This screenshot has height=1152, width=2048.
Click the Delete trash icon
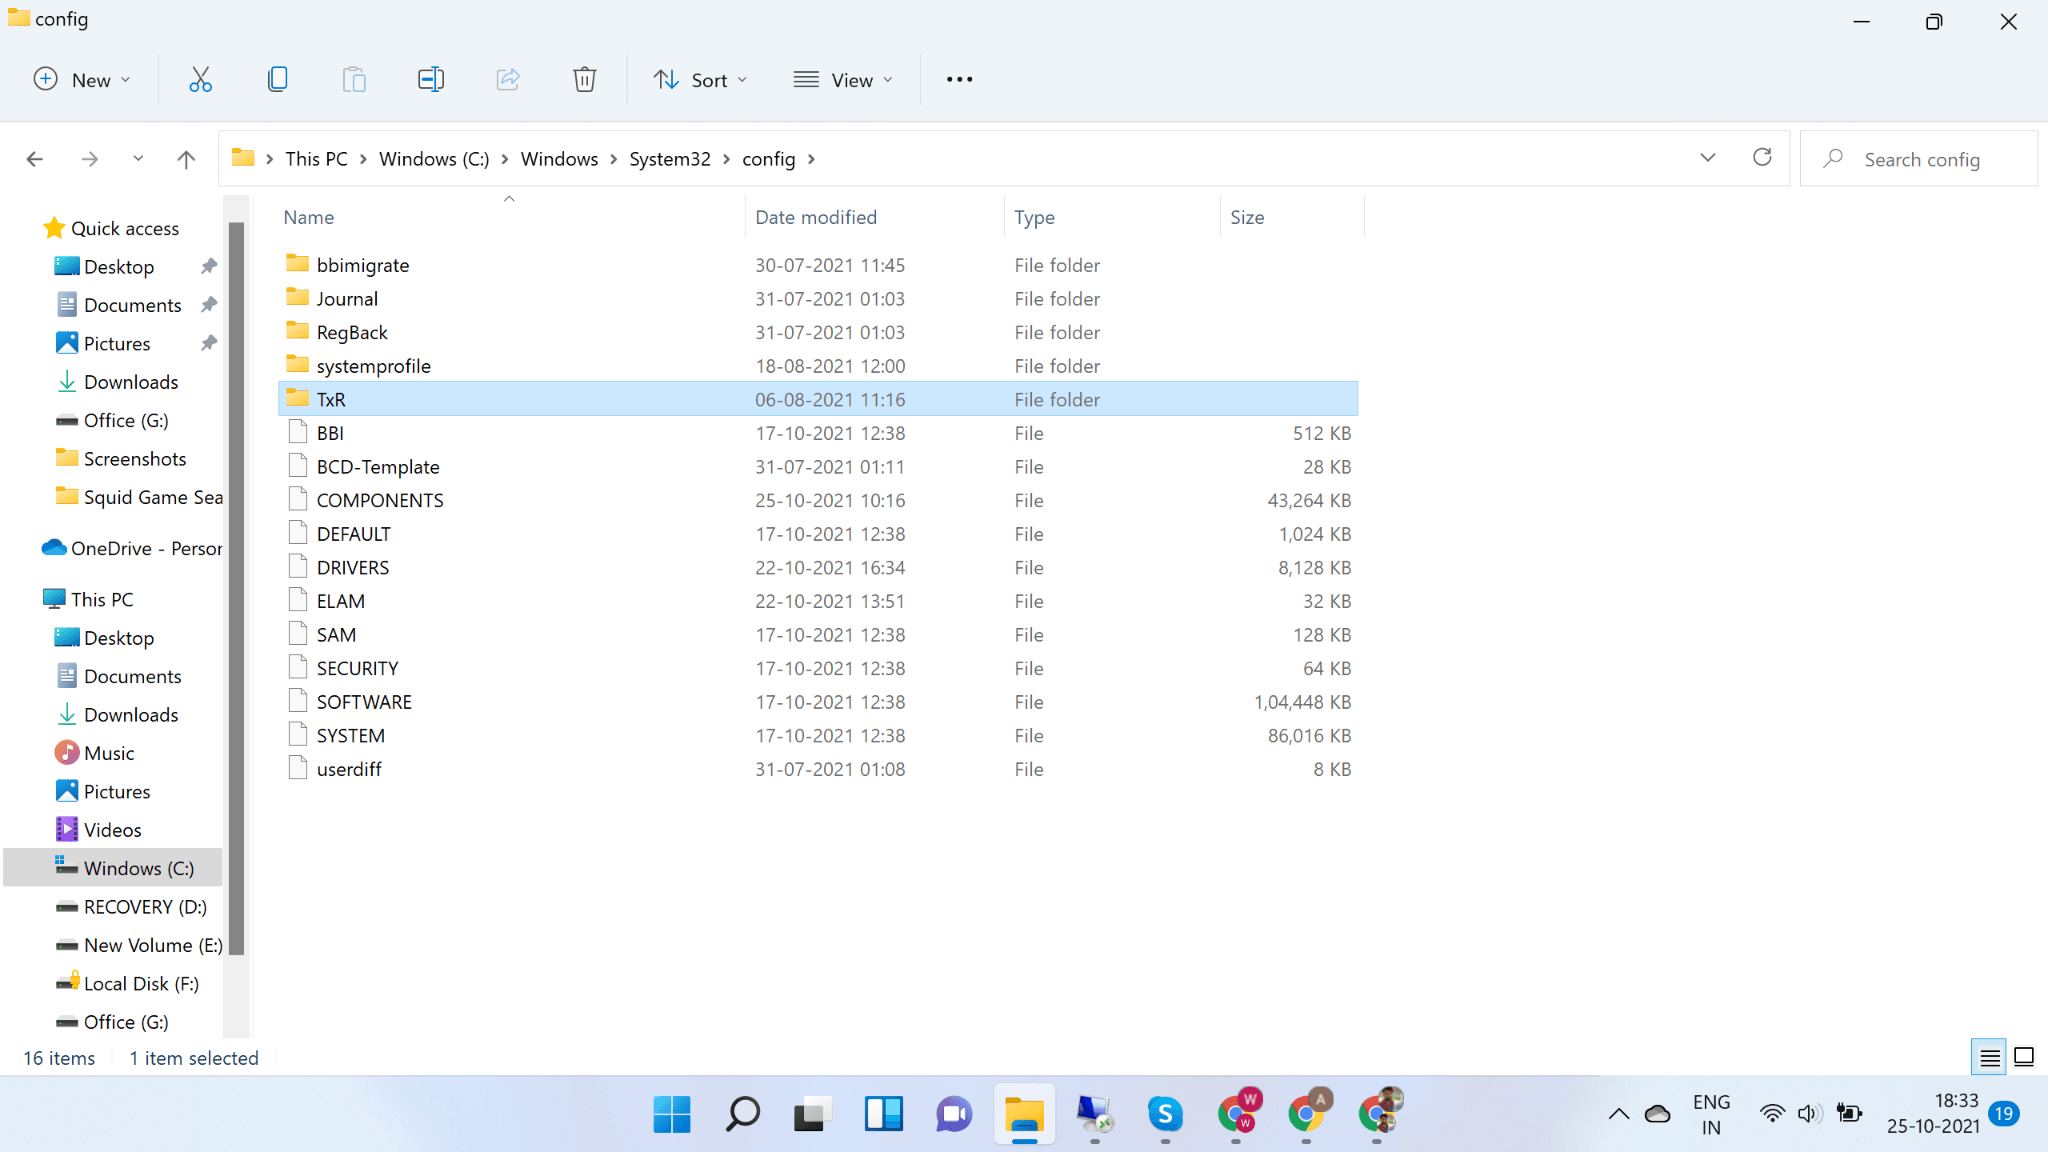(x=585, y=80)
